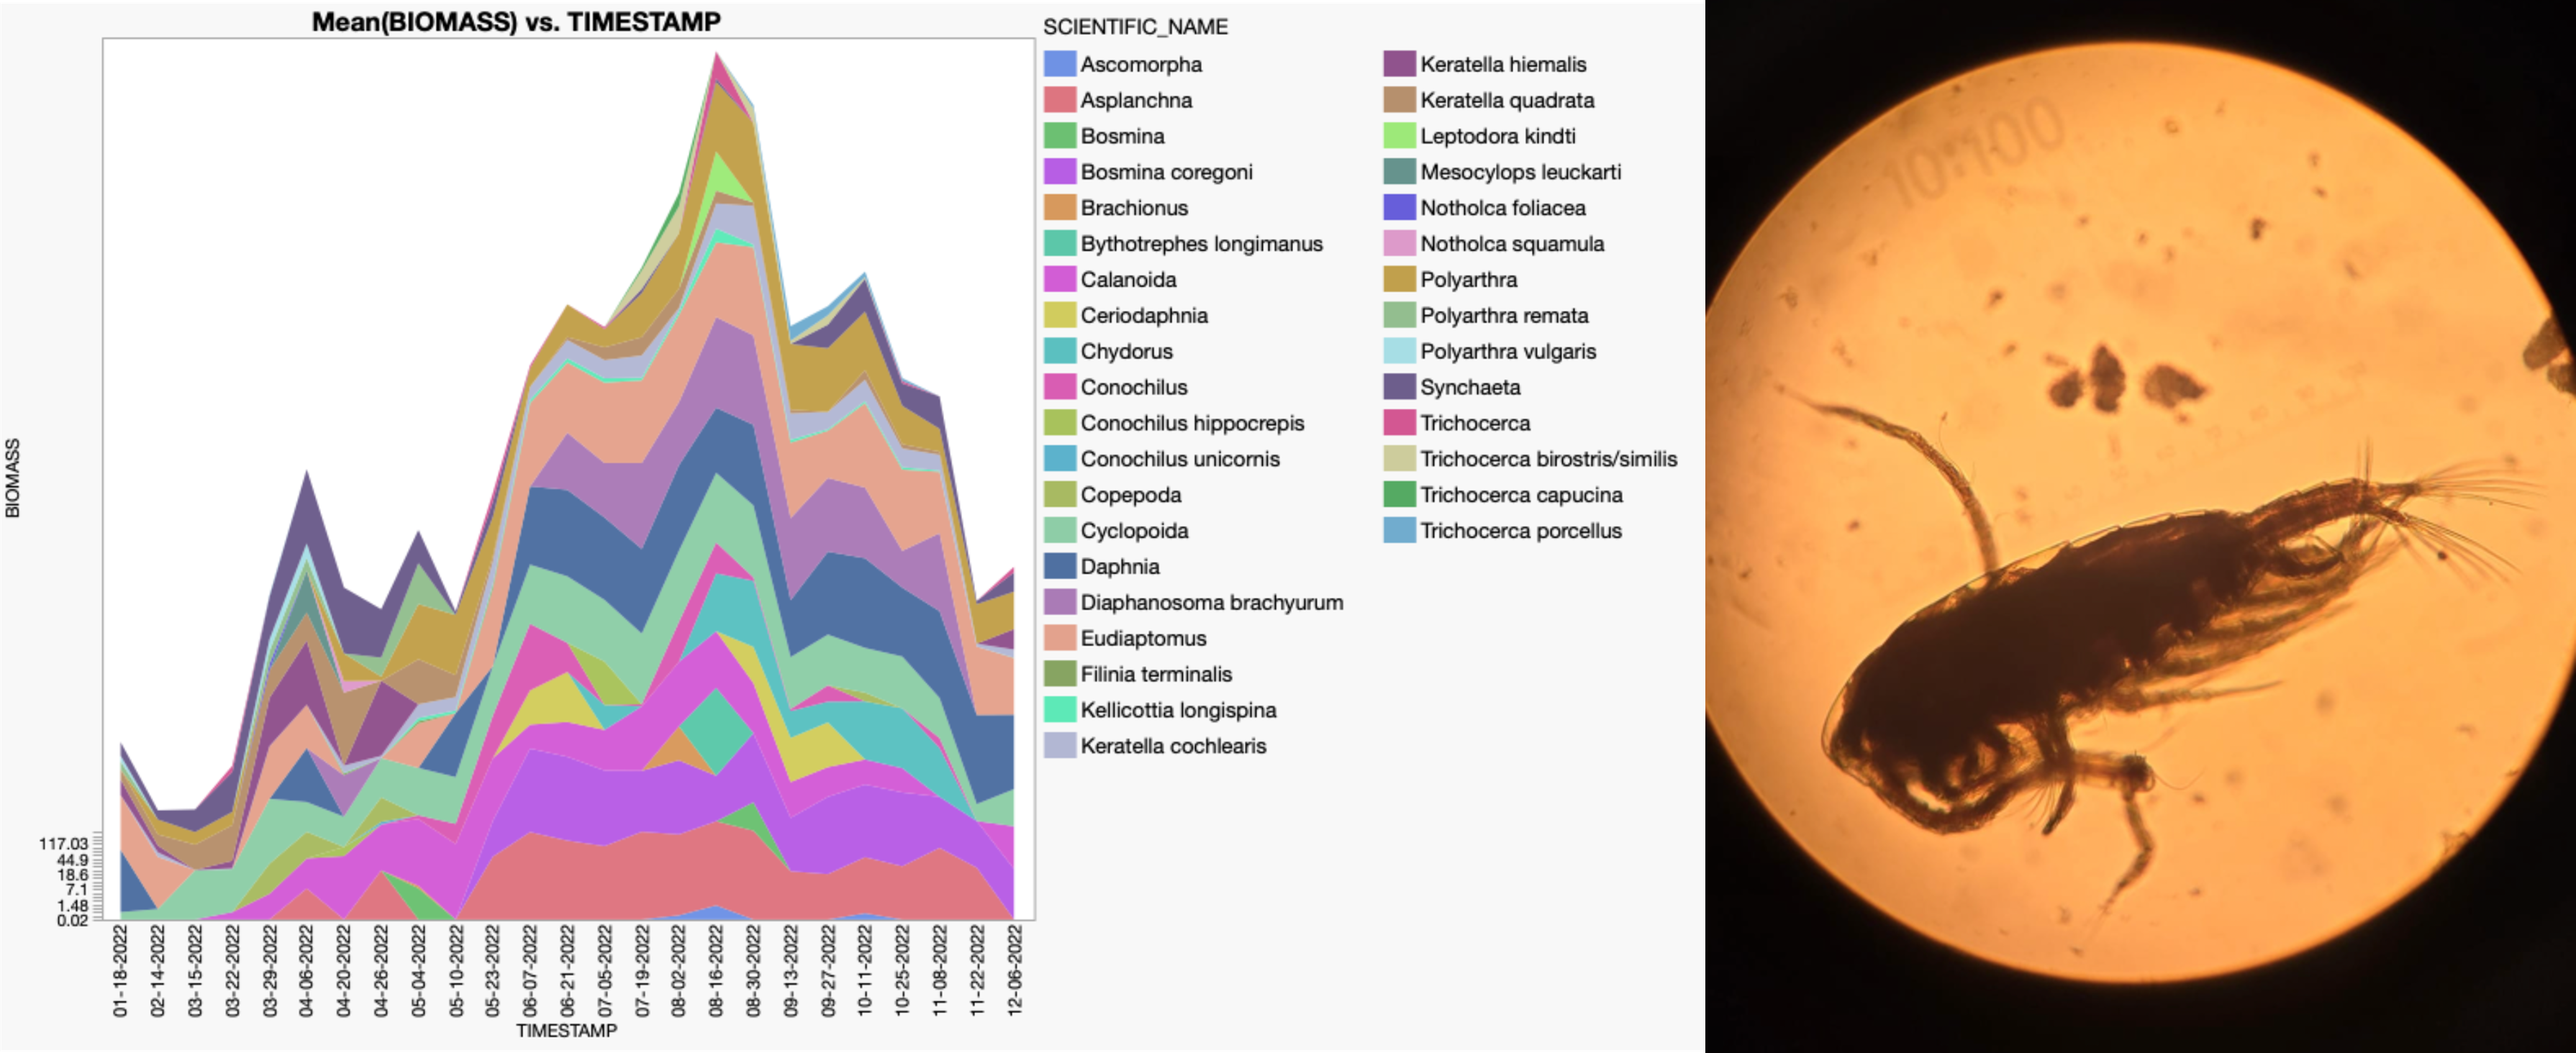
Task: Click the Daphnia legend color swatch
Action: [1059, 566]
